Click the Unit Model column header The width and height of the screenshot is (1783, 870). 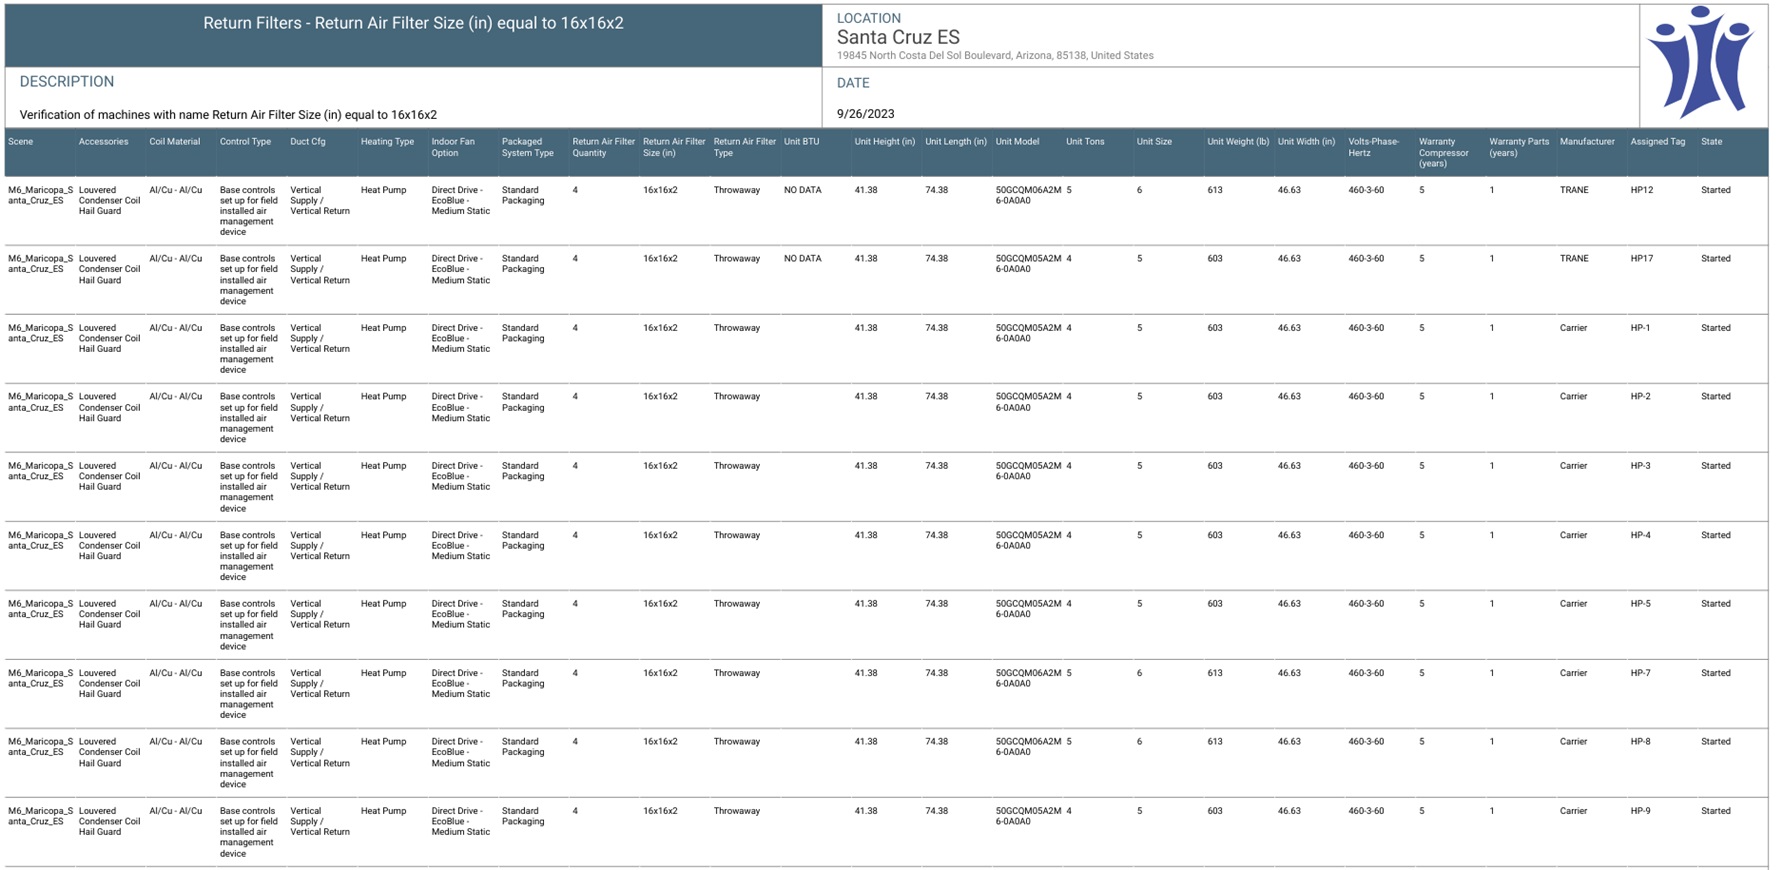(x=1017, y=142)
